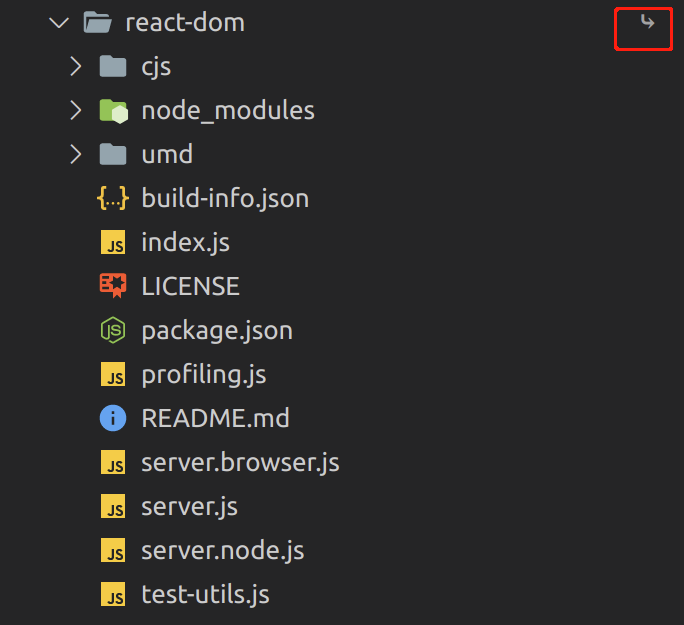The width and height of the screenshot is (684, 625).
Task: Select the server.js file
Action: pyautogui.click(x=189, y=507)
